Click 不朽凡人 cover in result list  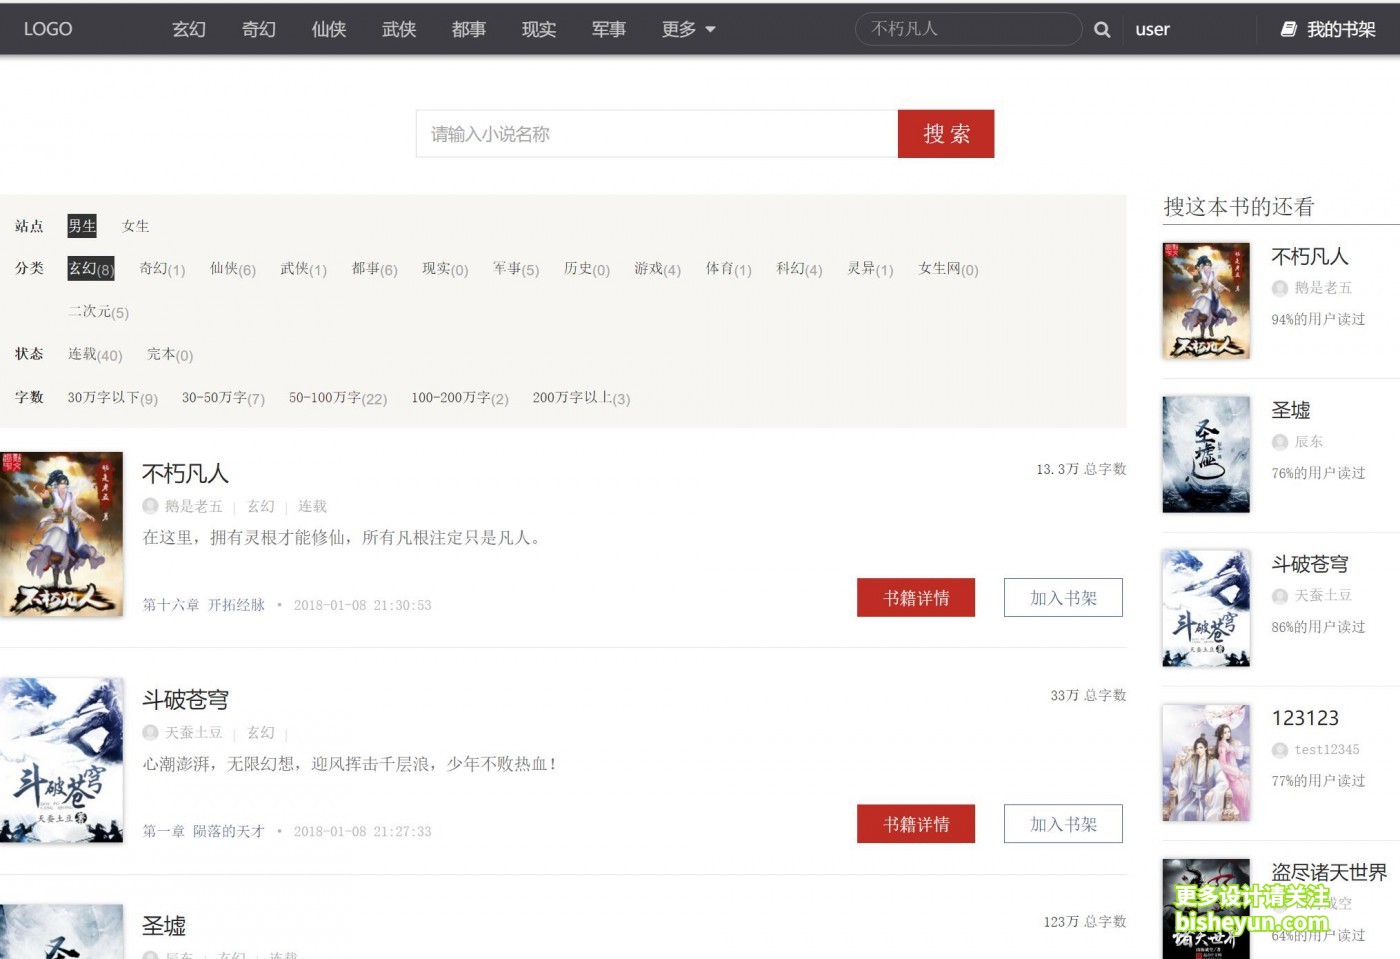pyautogui.click(x=61, y=534)
